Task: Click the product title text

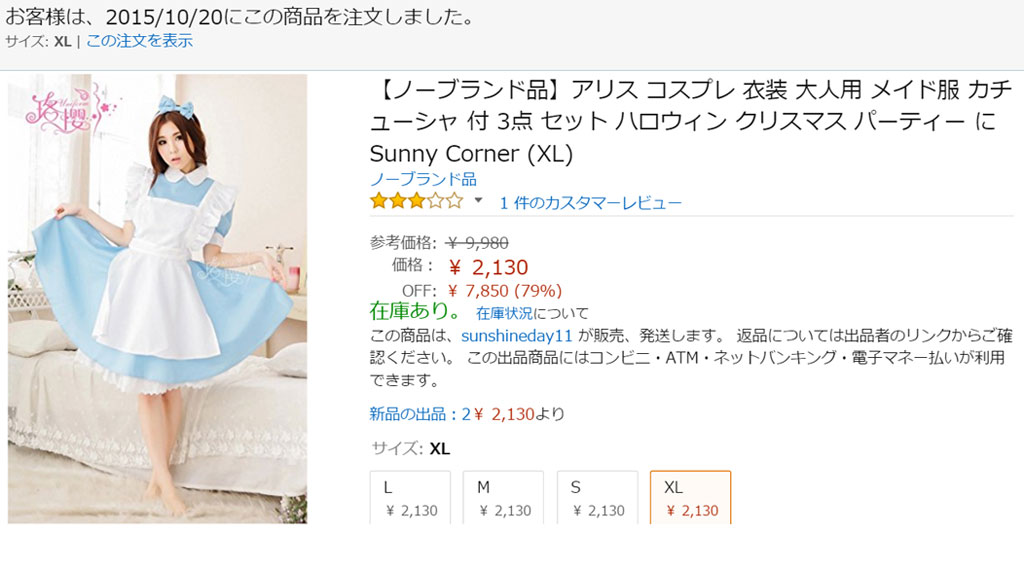Action: [691, 121]
